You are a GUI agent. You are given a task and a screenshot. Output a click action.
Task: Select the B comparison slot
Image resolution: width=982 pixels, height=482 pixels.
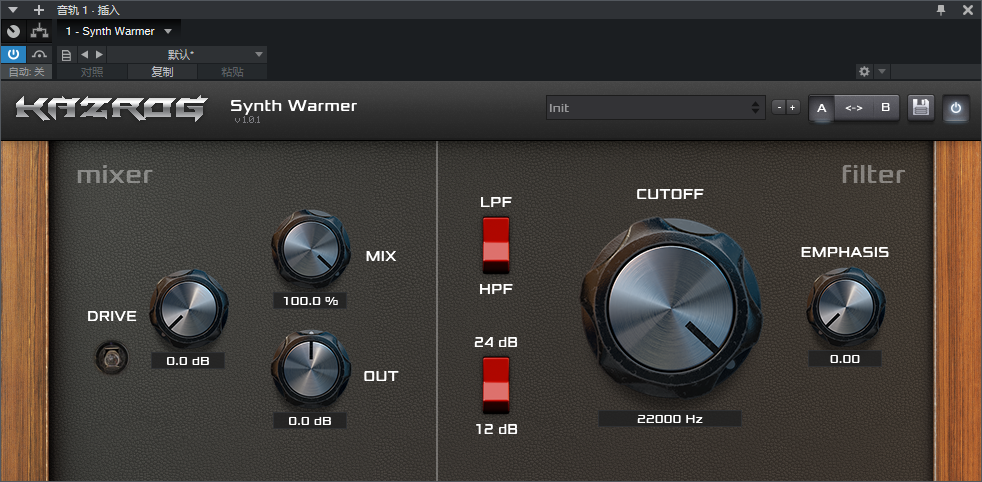(886, 108)
